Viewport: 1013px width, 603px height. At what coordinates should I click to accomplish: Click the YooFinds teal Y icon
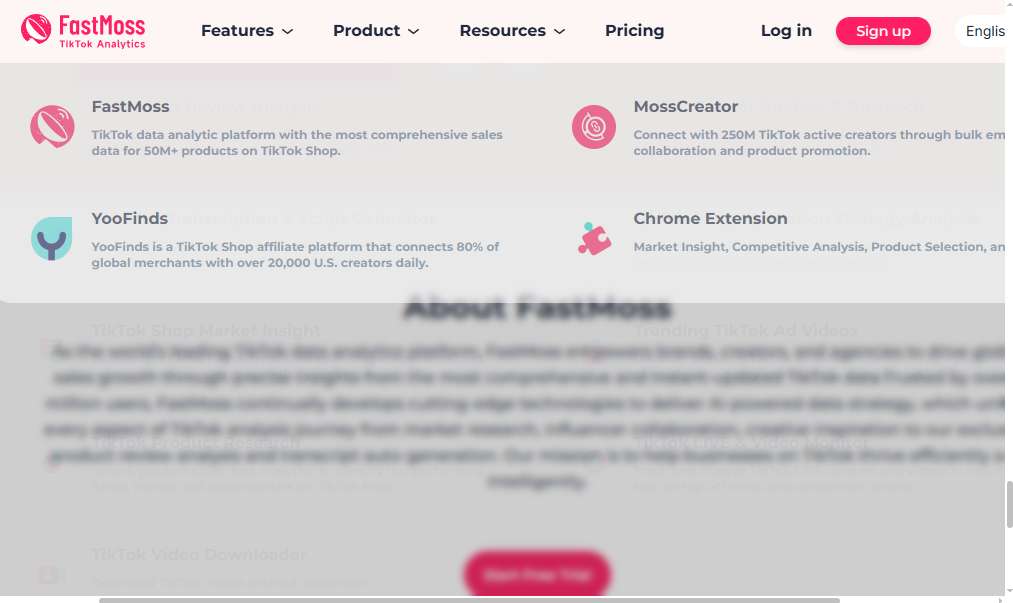click(x=52, y=238)
